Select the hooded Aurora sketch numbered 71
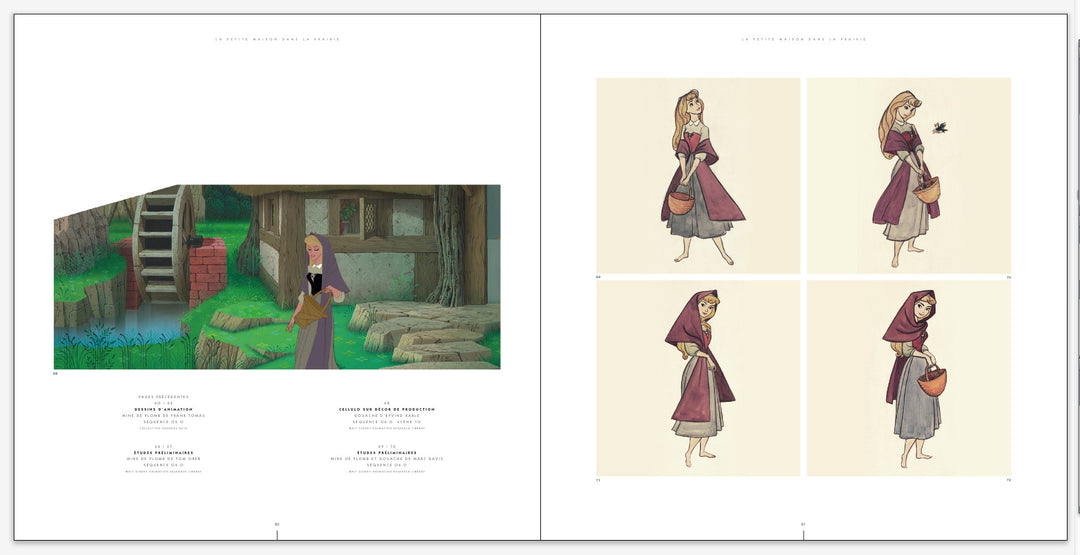The width and height of the screenshot is (1080, 555). [x=698, y=378]
